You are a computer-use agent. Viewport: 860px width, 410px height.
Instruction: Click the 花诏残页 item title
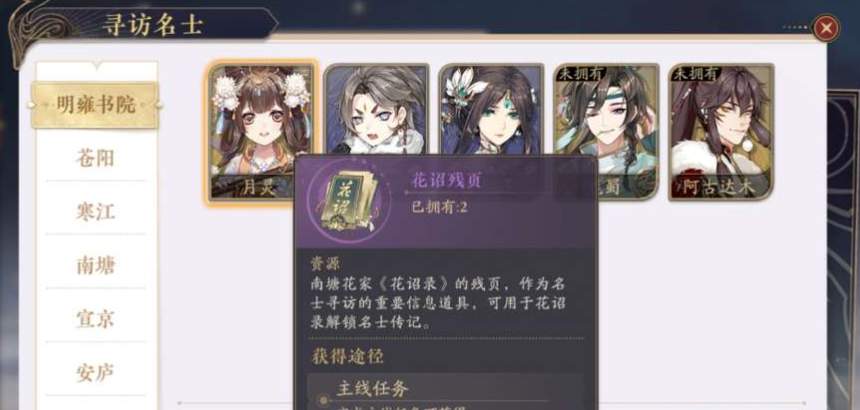[446, 180]
